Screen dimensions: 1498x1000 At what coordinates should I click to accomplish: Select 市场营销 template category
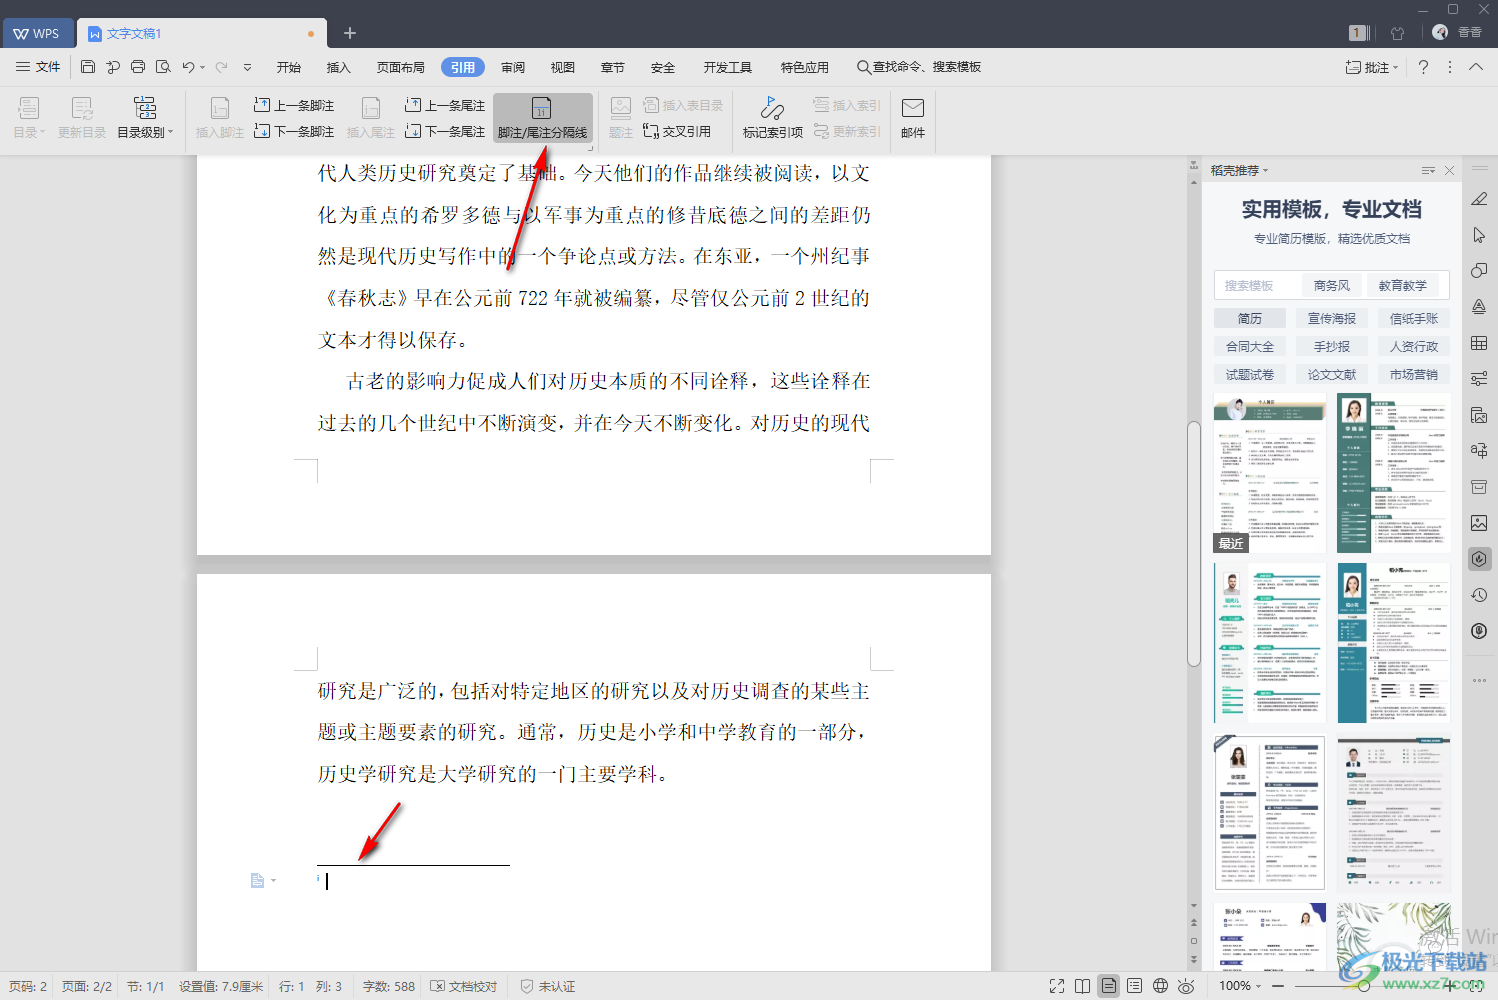[x=1414, y=374]
